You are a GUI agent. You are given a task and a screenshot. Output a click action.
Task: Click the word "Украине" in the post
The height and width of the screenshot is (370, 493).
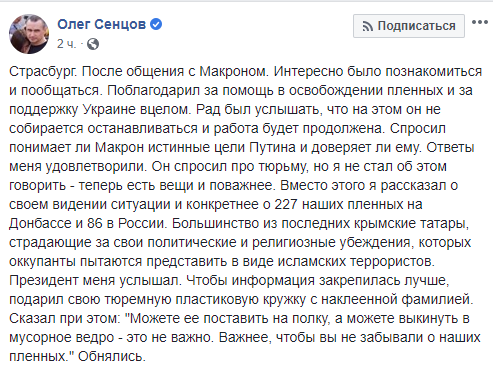[109, 110]
